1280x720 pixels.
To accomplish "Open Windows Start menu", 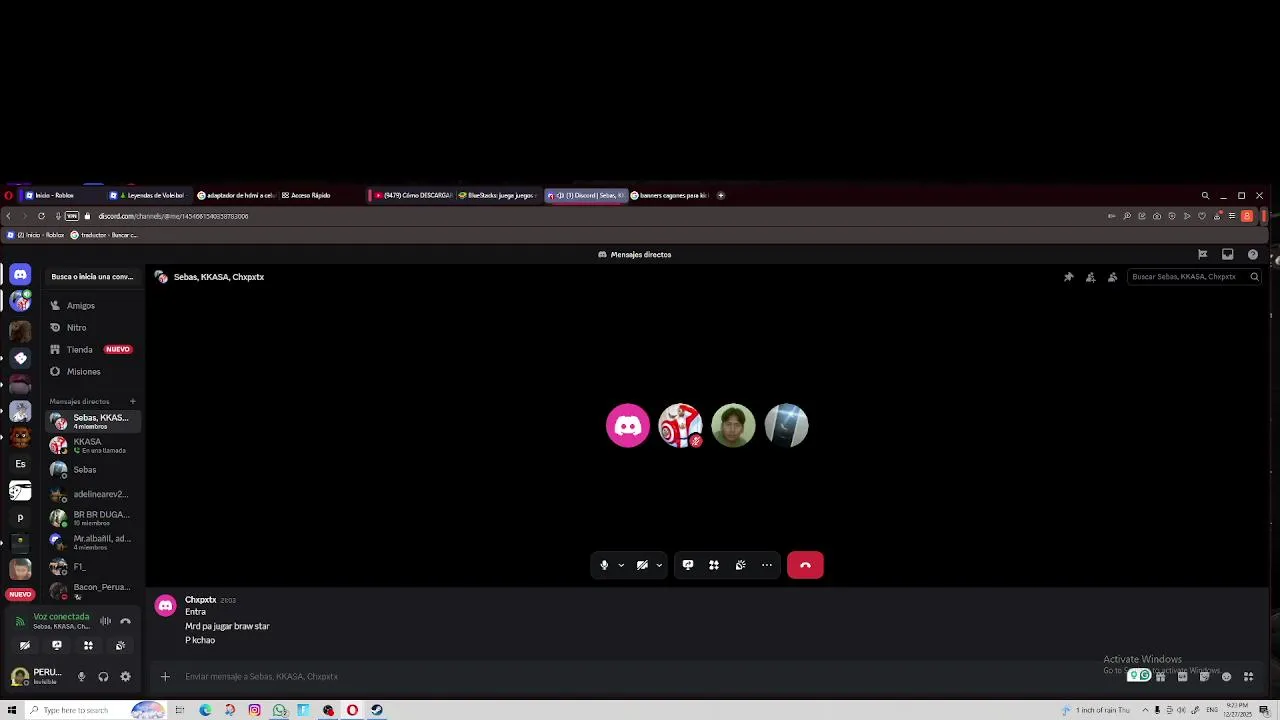I will [12, 710].
